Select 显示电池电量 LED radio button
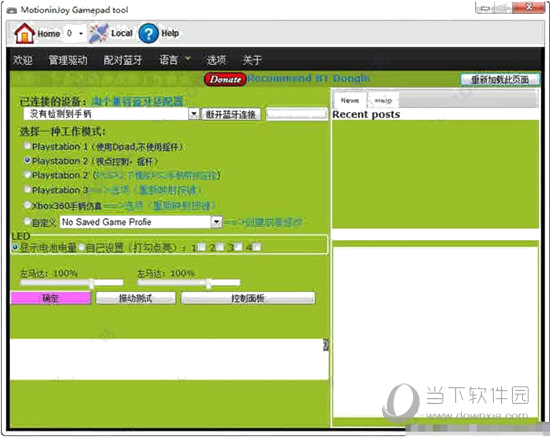This screenshot has height=439, width=550. tap(15, 247)
